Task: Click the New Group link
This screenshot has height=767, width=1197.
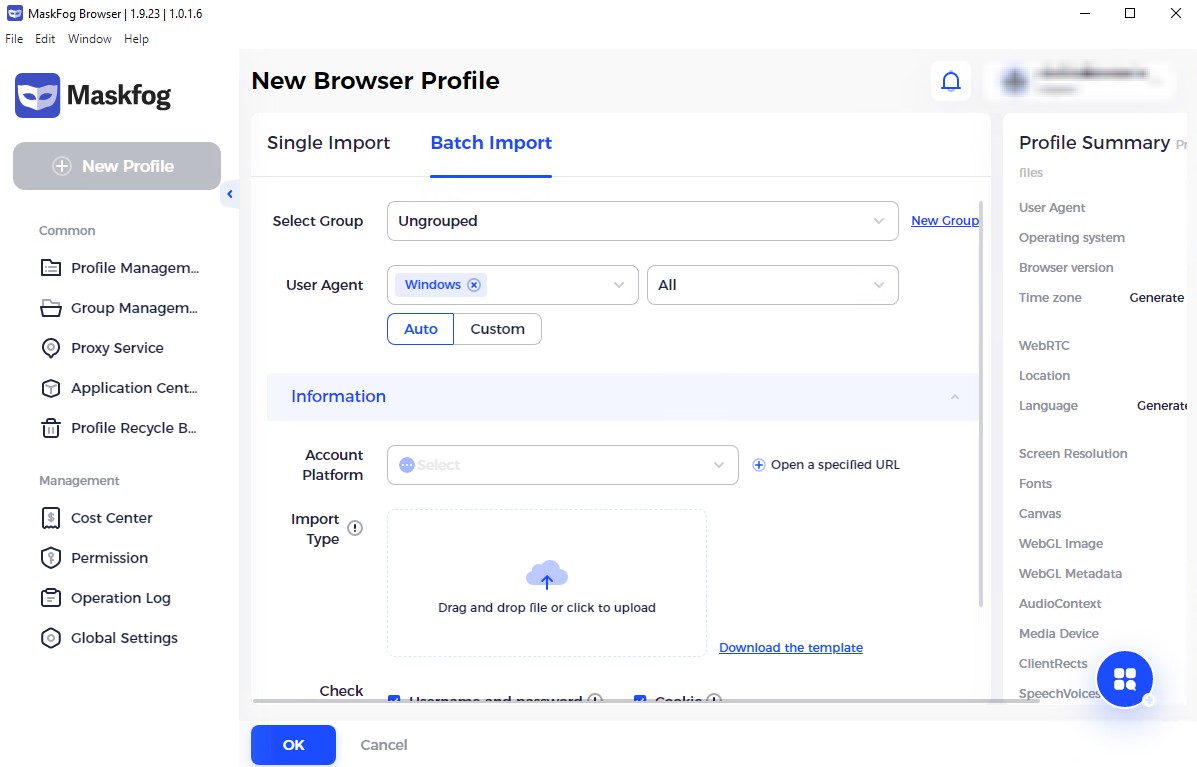Action: point(945,221)
